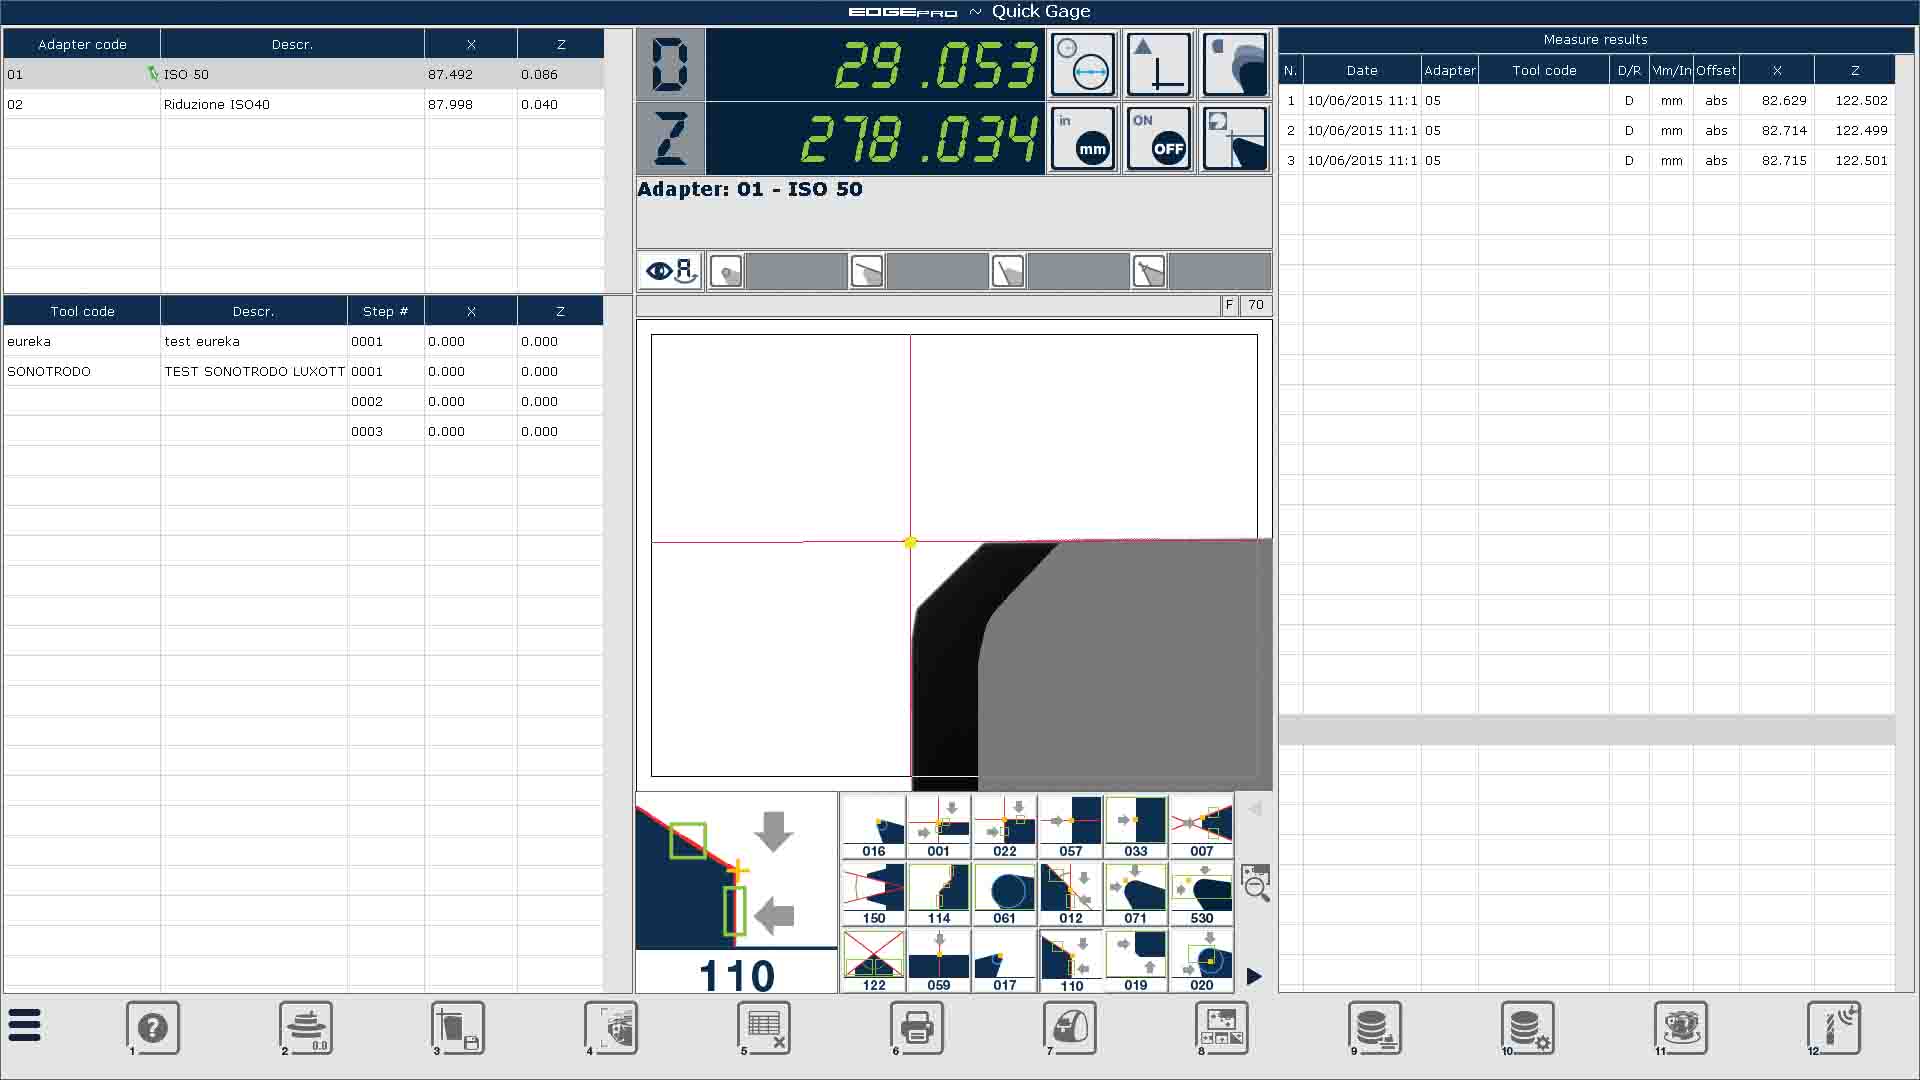1920x1080 pixels.
Task: Click the eye auto-view icon
Action: pyautogui.click(x=670, y=271)
